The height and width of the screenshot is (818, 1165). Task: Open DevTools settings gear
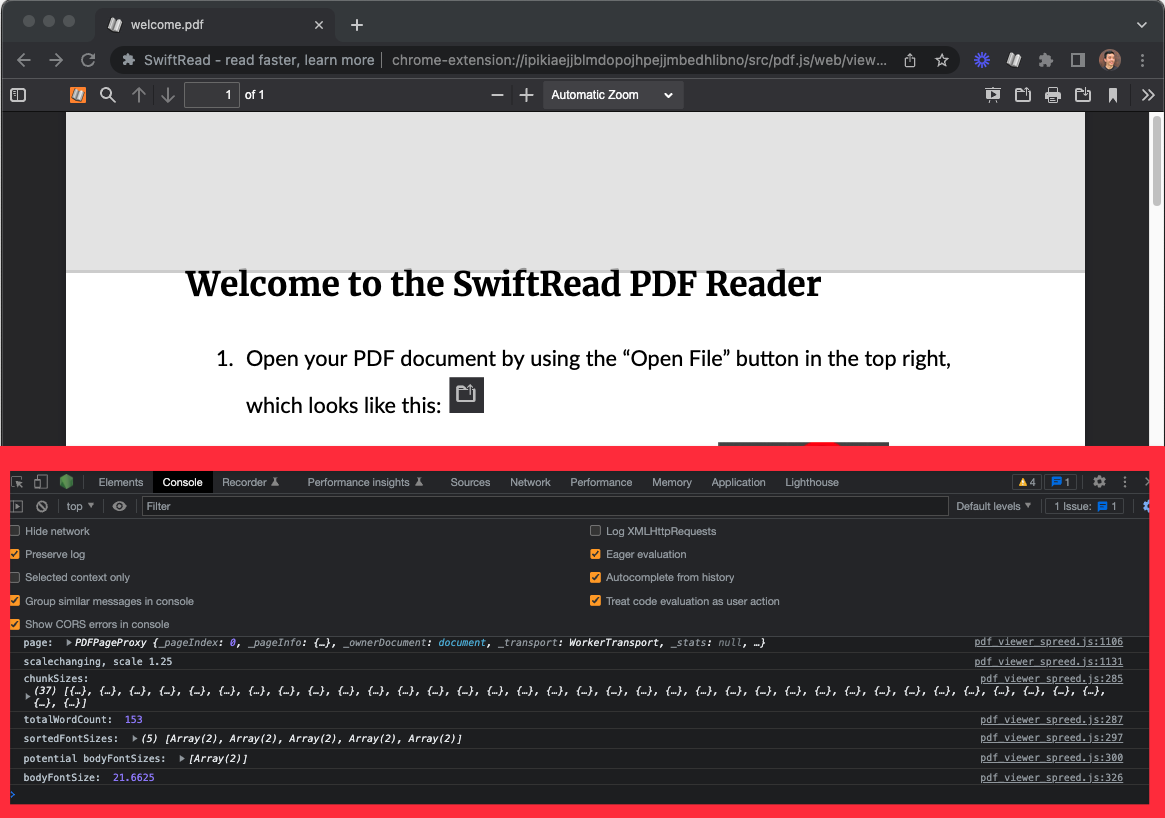1100,482
